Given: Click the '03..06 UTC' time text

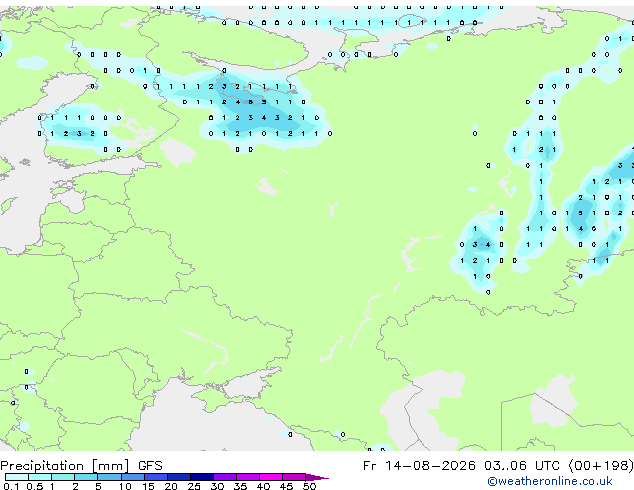Looking at the screenshot, I should point(524,466).
